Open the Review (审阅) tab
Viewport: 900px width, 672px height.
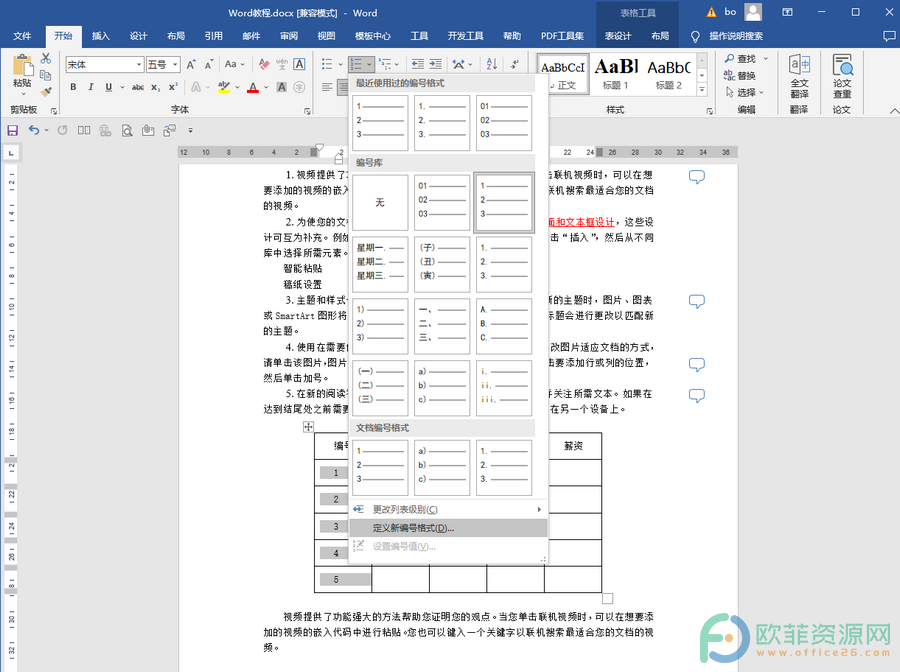pyautogui.click(x=289, y=36)
